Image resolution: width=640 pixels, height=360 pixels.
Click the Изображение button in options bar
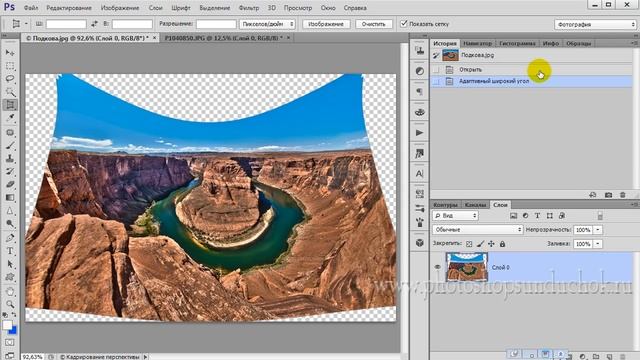(x=325, y=24)
